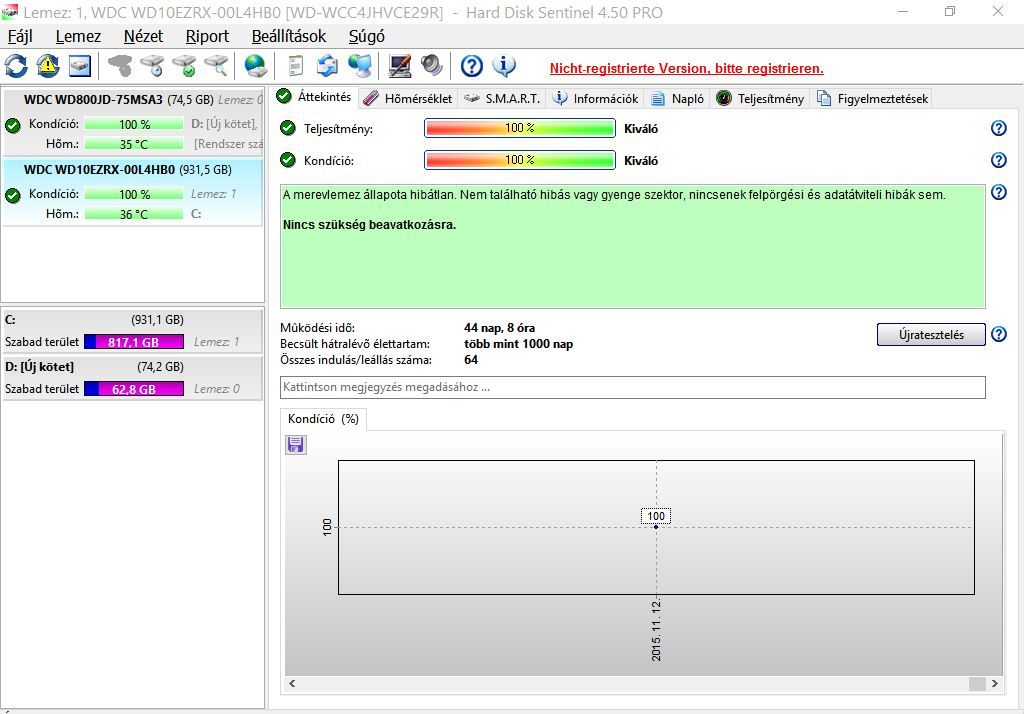Screen dimensions: 1024x714
Task: Click the info bubble toolbar icon
Action: 504,66
